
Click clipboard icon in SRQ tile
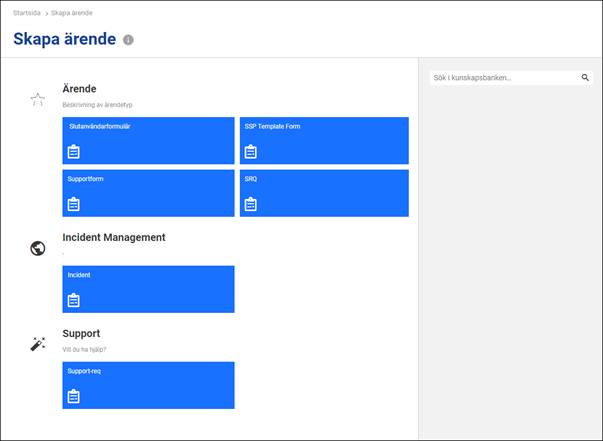(x=250, y=204)
